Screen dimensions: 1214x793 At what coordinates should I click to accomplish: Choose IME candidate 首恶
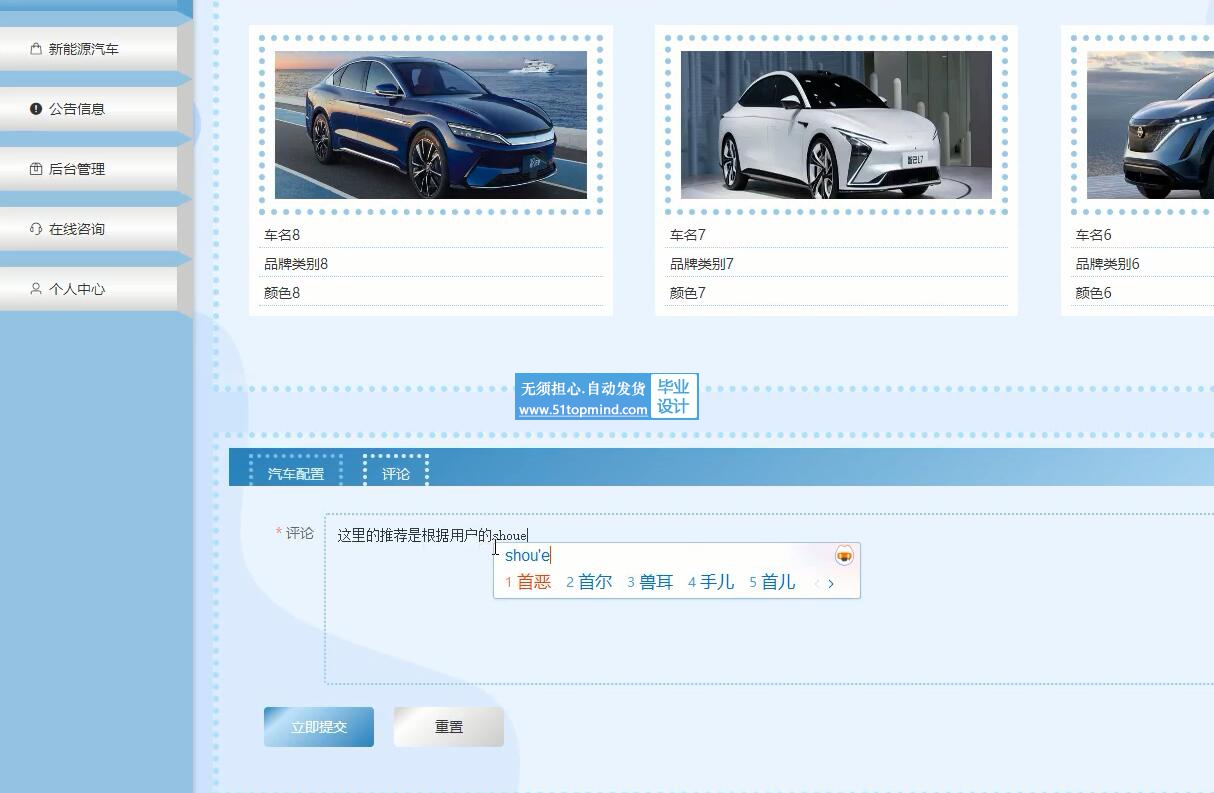pos(528,582)
